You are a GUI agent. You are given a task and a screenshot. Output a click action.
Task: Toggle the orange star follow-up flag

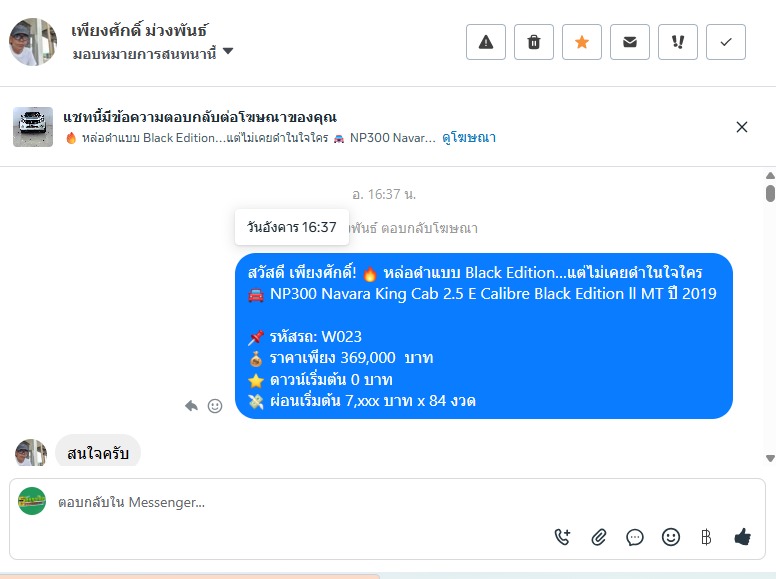[582, 42]
